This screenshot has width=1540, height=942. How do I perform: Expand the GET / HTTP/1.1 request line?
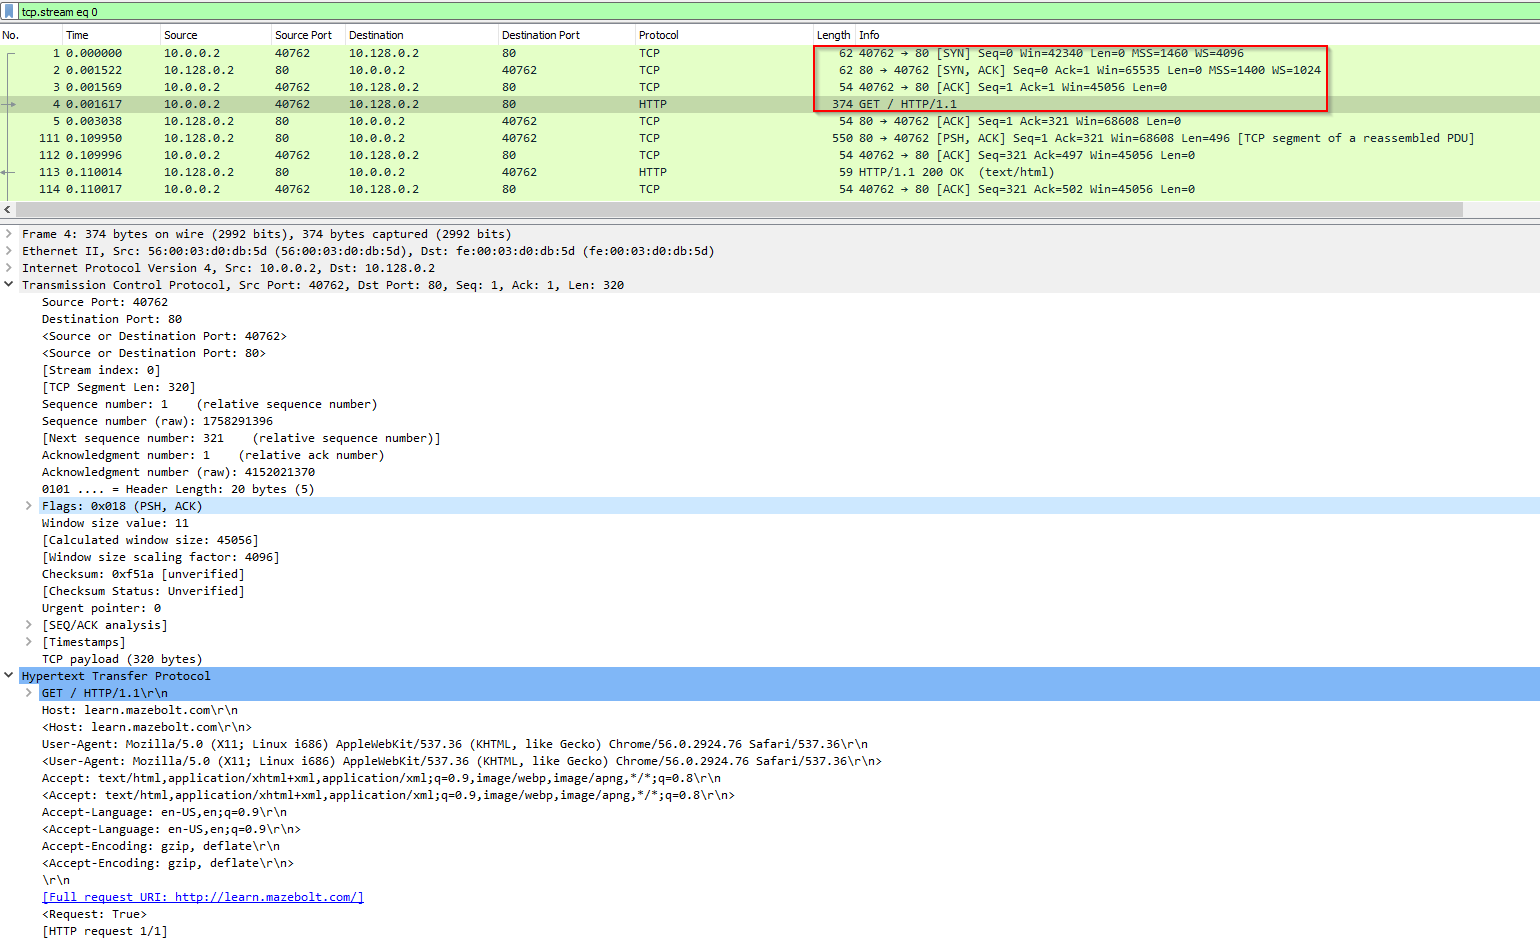point(28,693)
